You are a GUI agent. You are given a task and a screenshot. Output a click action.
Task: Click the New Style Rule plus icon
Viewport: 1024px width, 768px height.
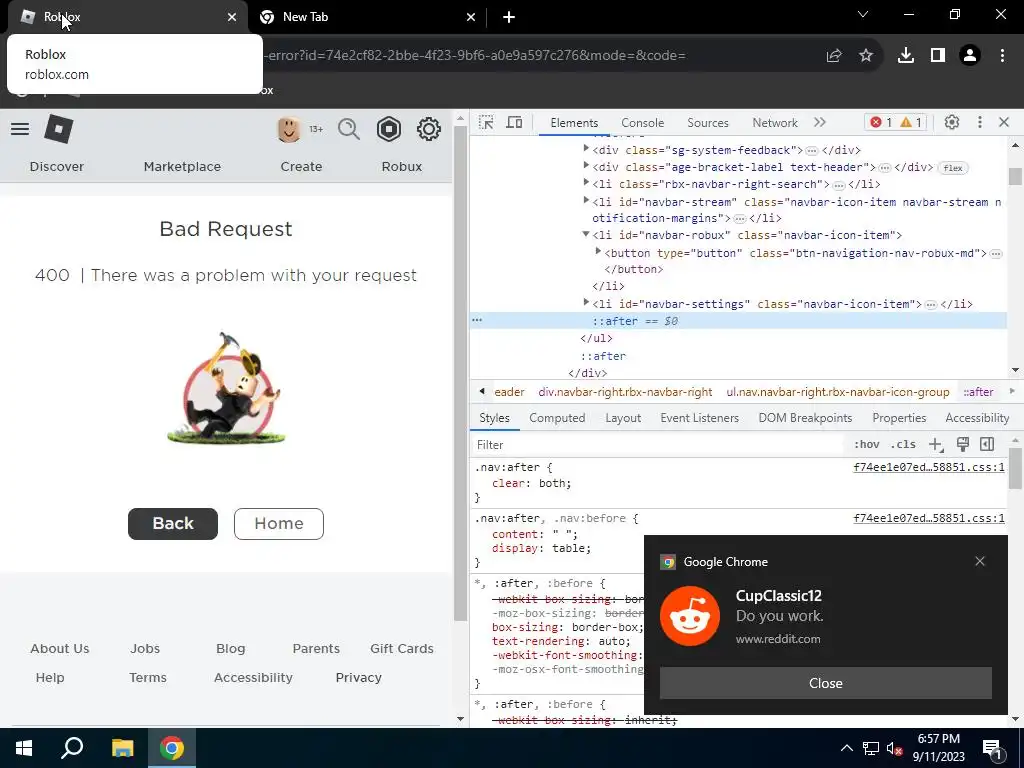click(936, 444)
